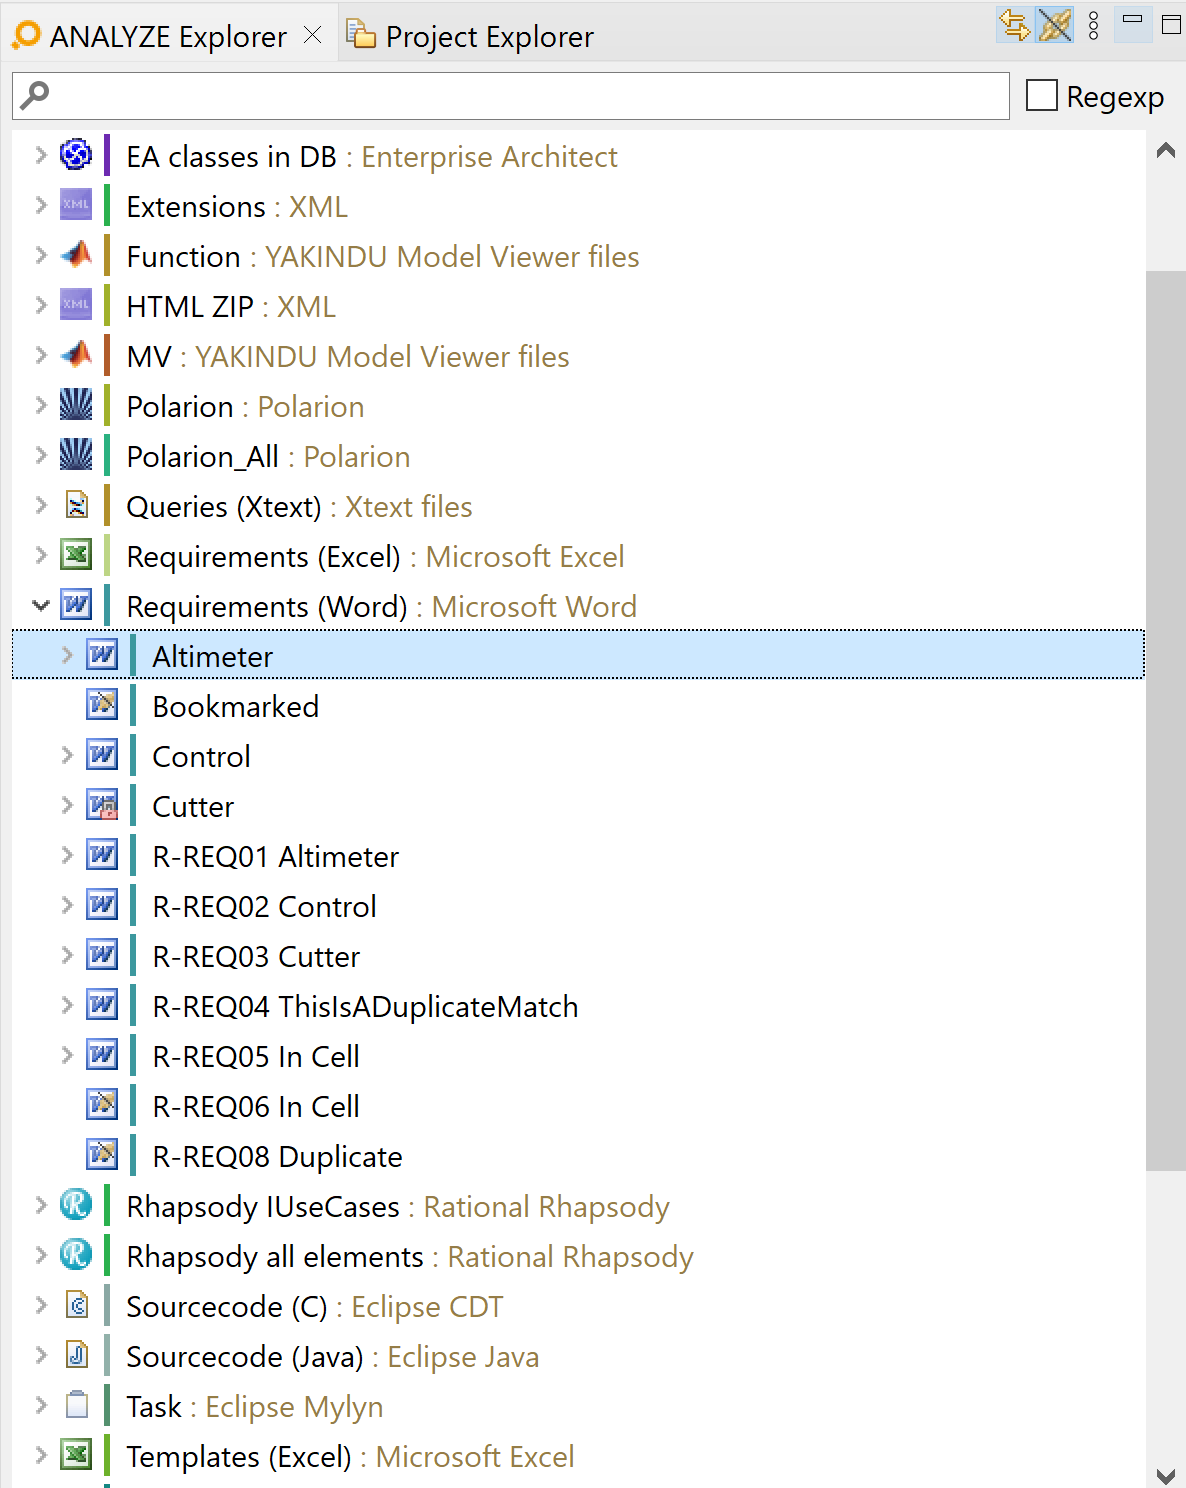Viewport: 1186px width, 1488px height.
Task: Select the "MV" row label
Action: 149,357
